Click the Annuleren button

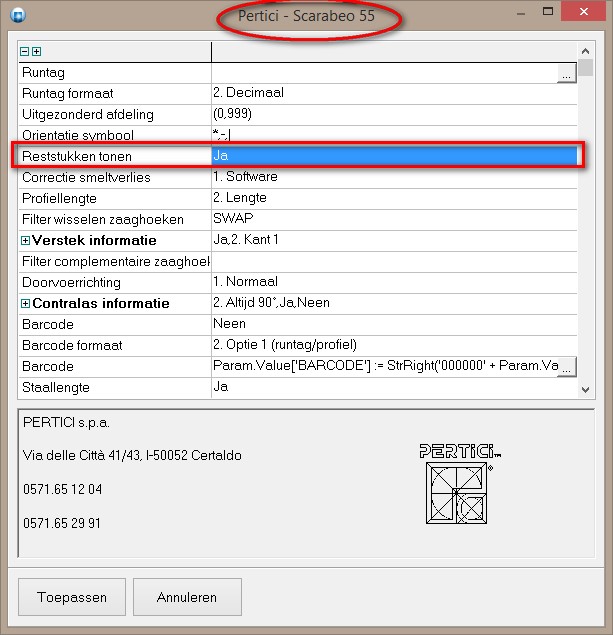tap(187, 597)
